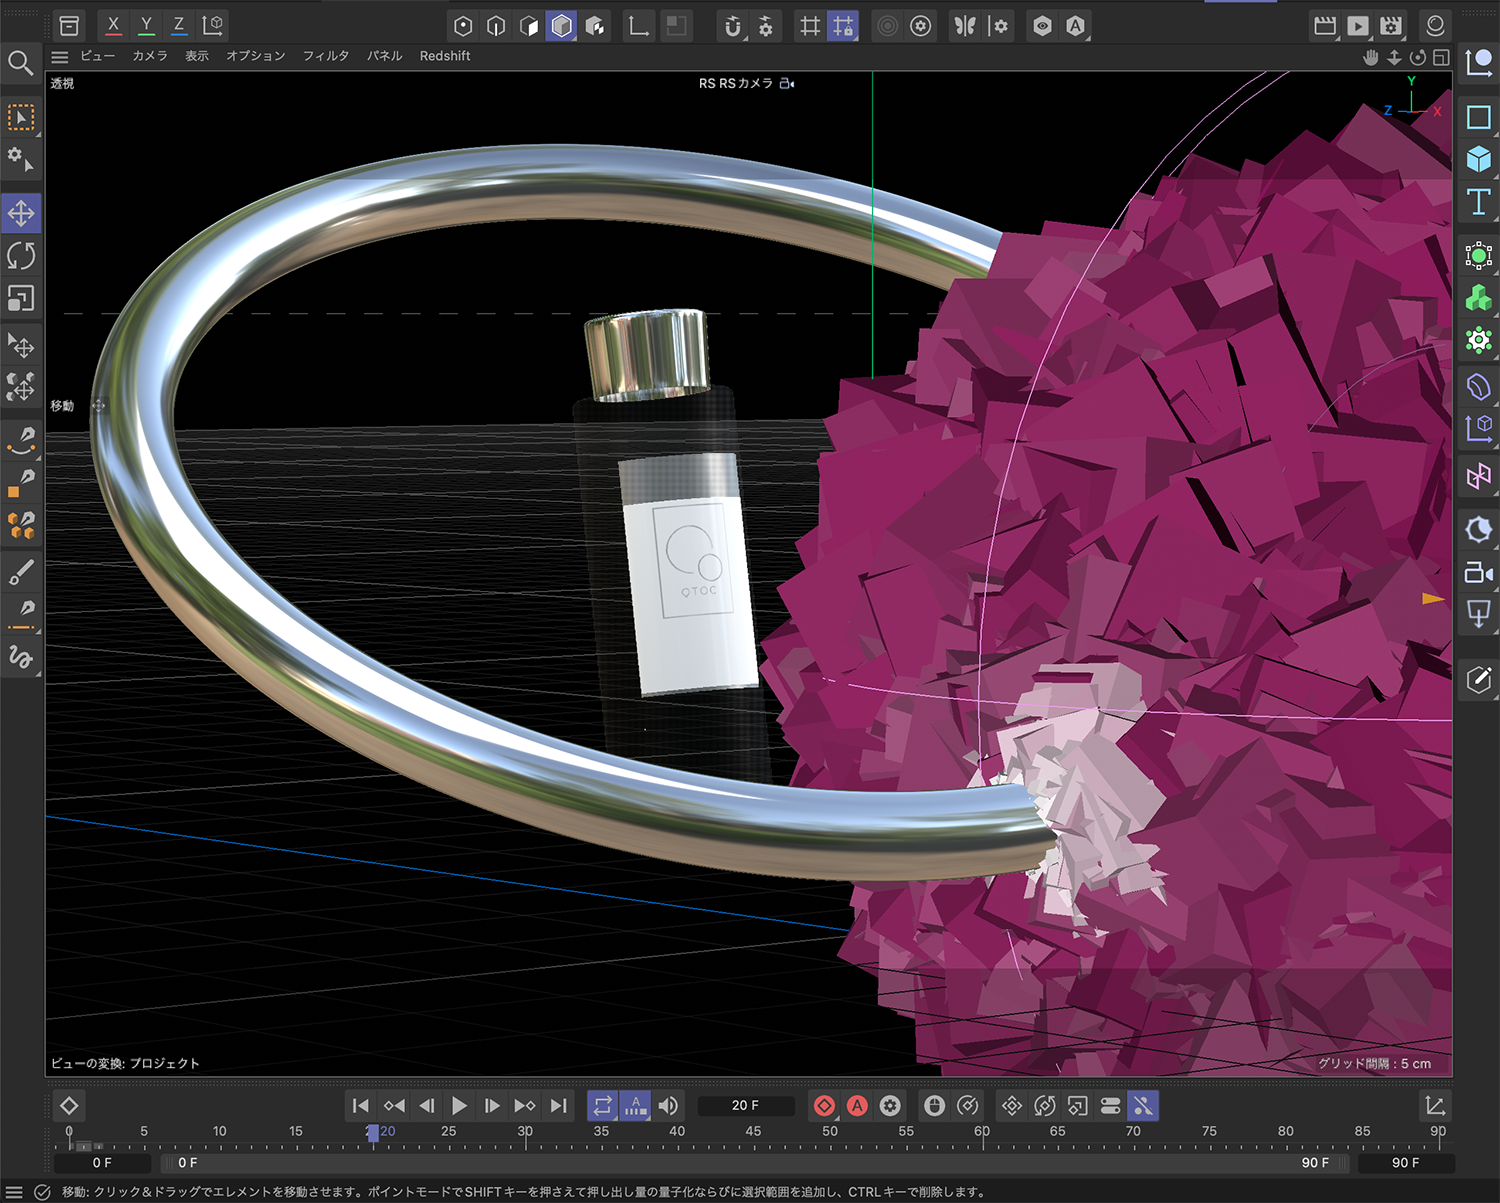Toggle Y axis lock
Image resolution: width=1500 pixels, height=1203 pixels.
(x=146, y=25)
